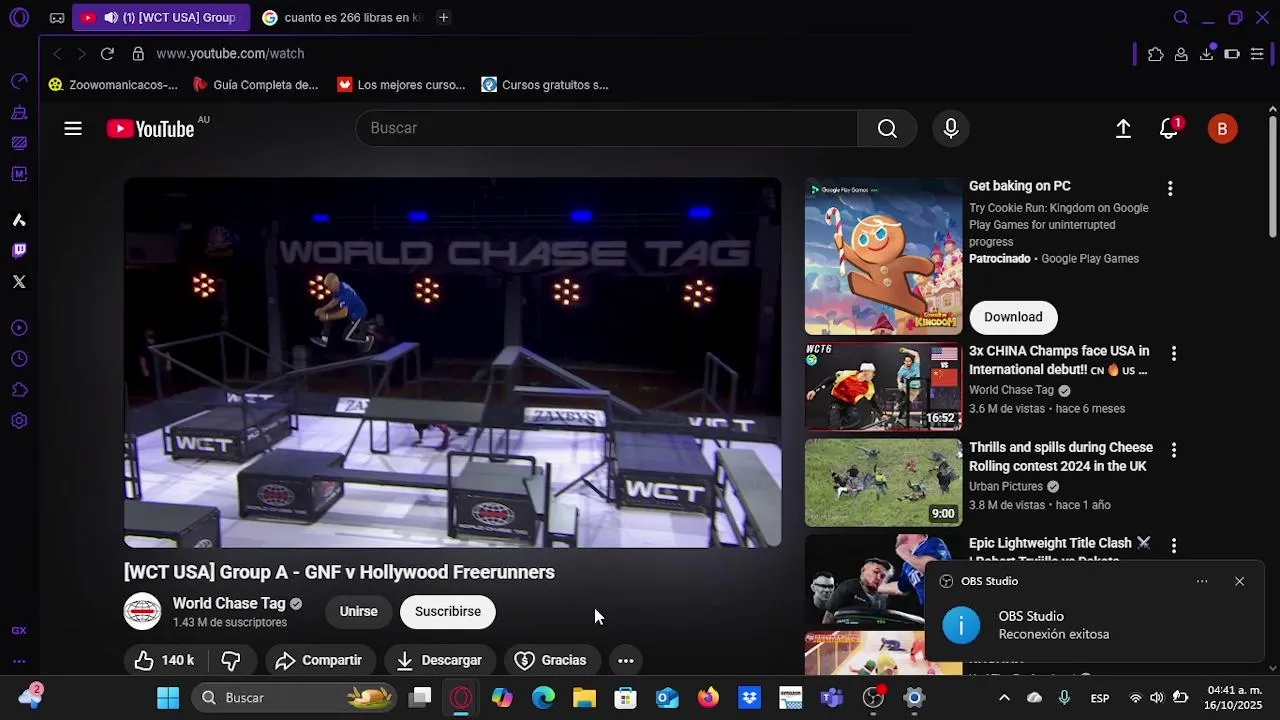Open the taskbar volume speaker icon

1157,697
